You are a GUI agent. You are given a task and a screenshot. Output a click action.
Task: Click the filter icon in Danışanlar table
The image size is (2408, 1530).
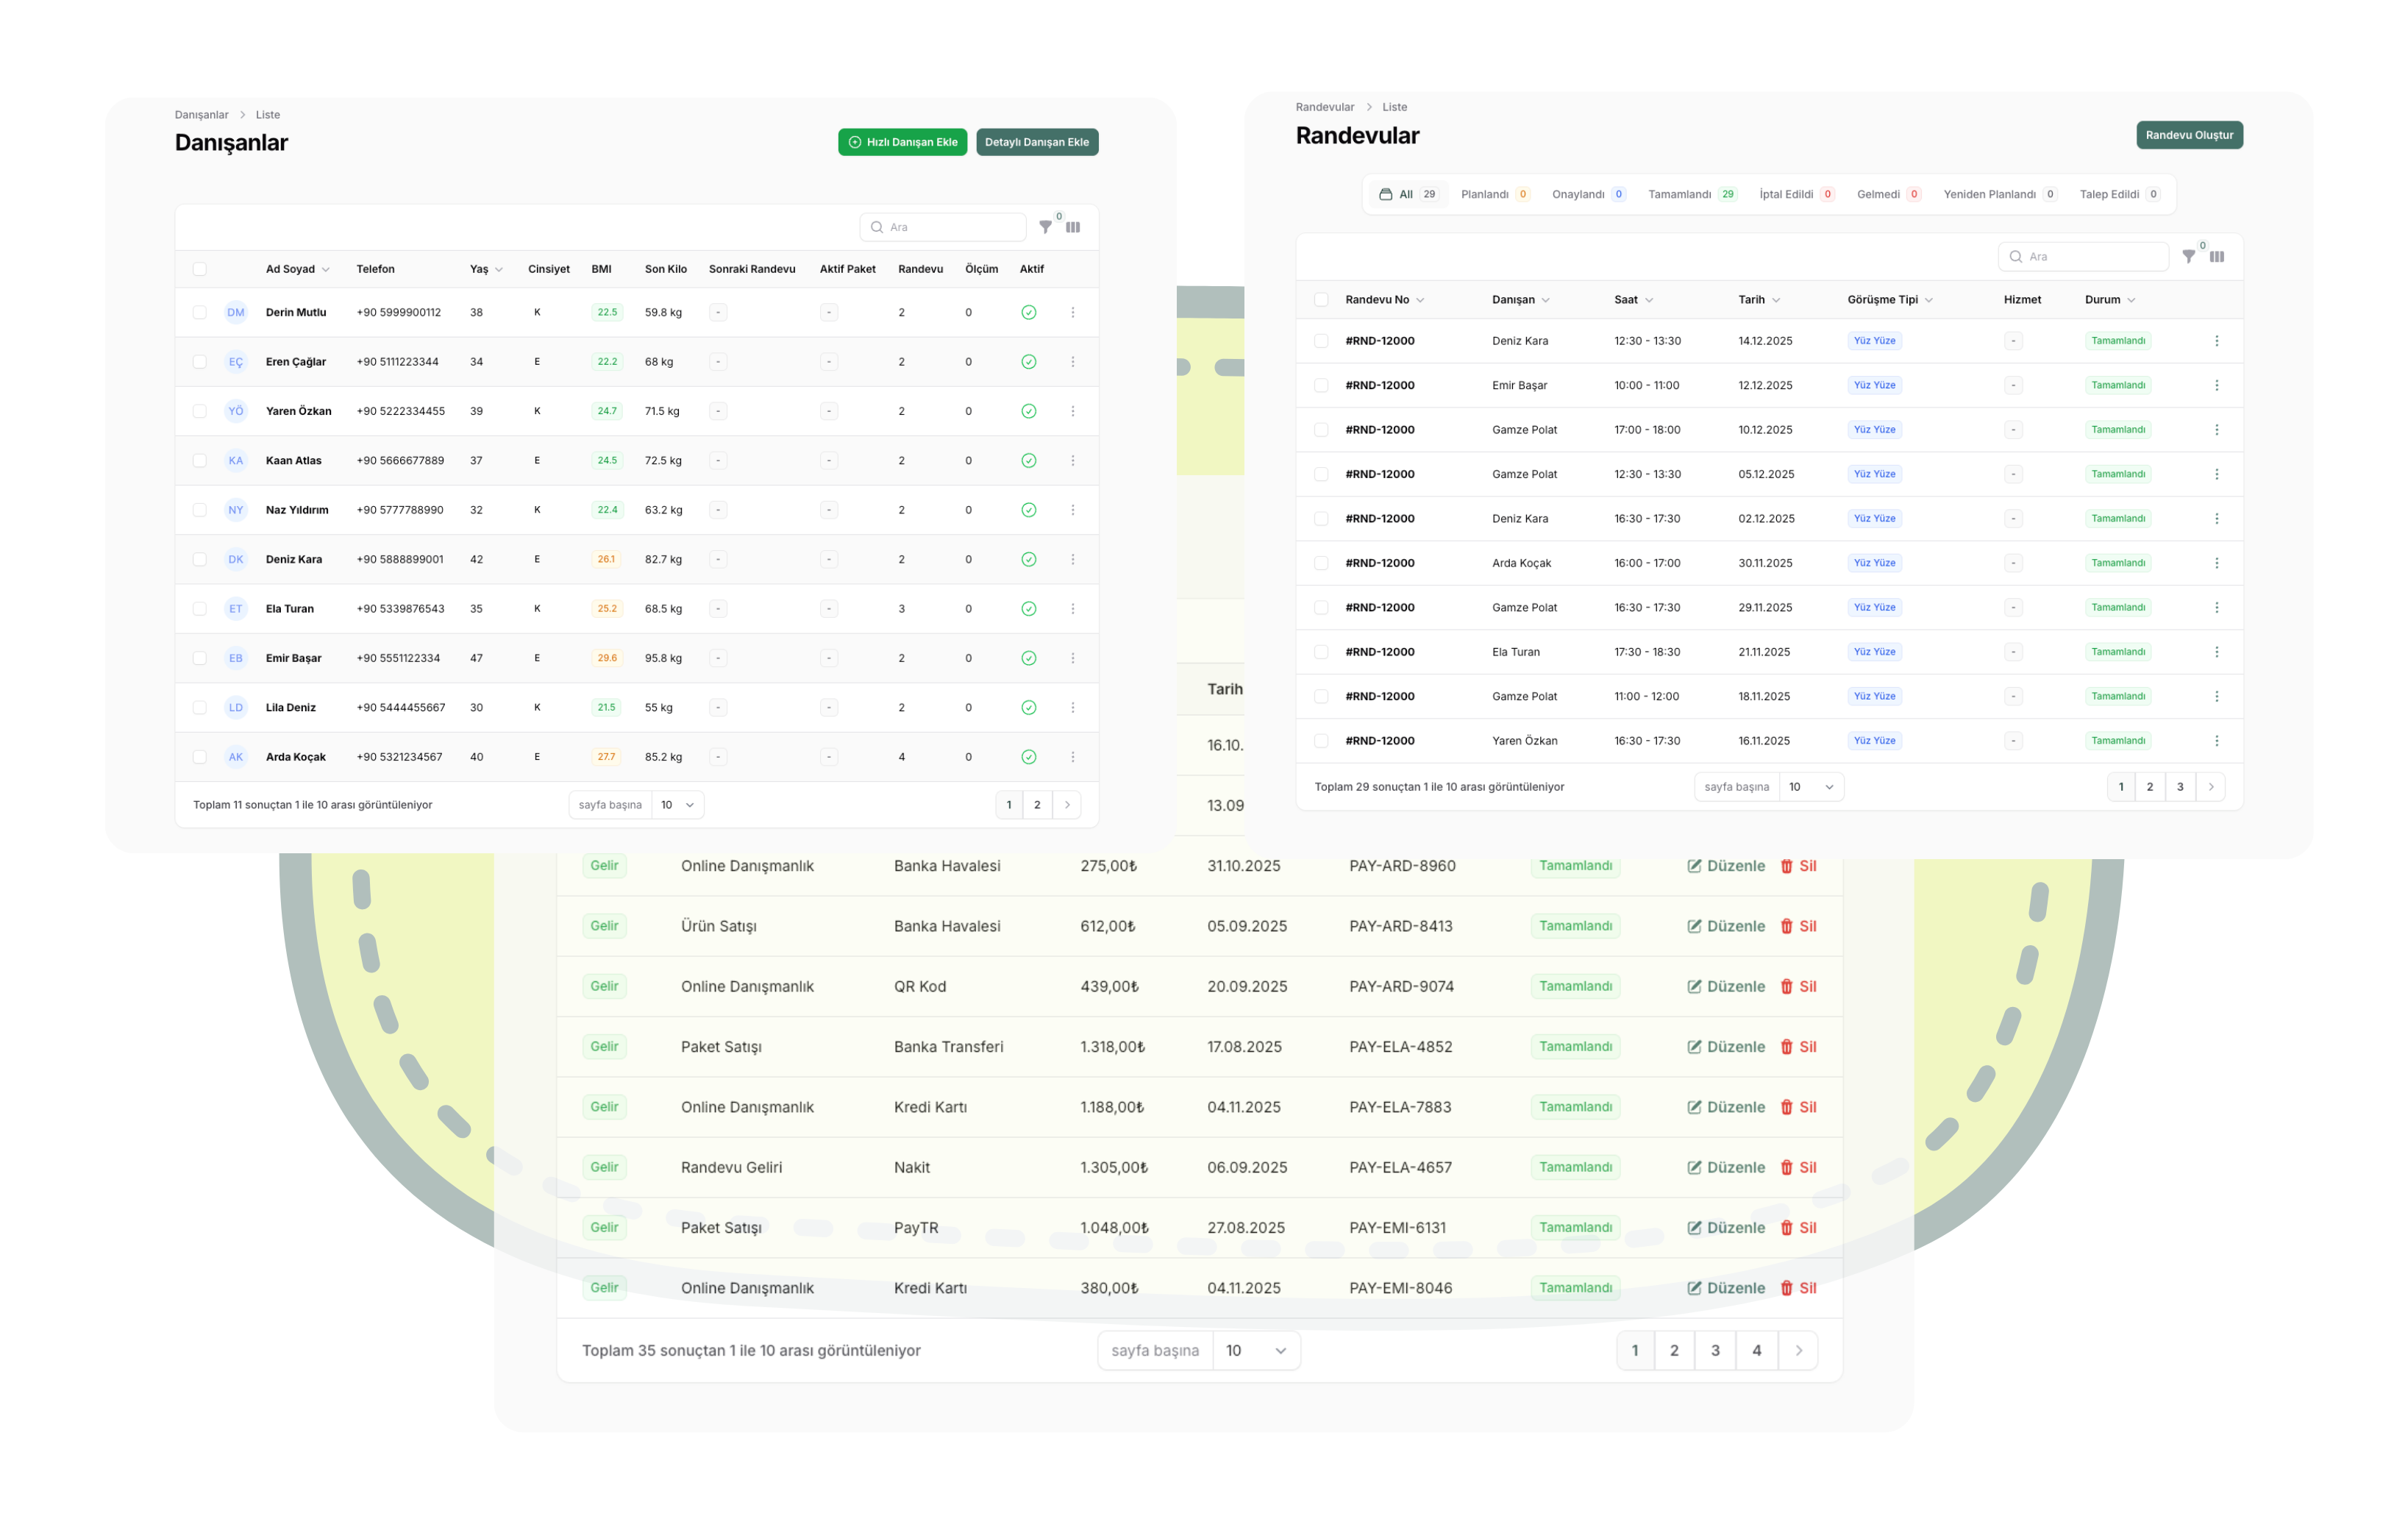point(1045,227)
